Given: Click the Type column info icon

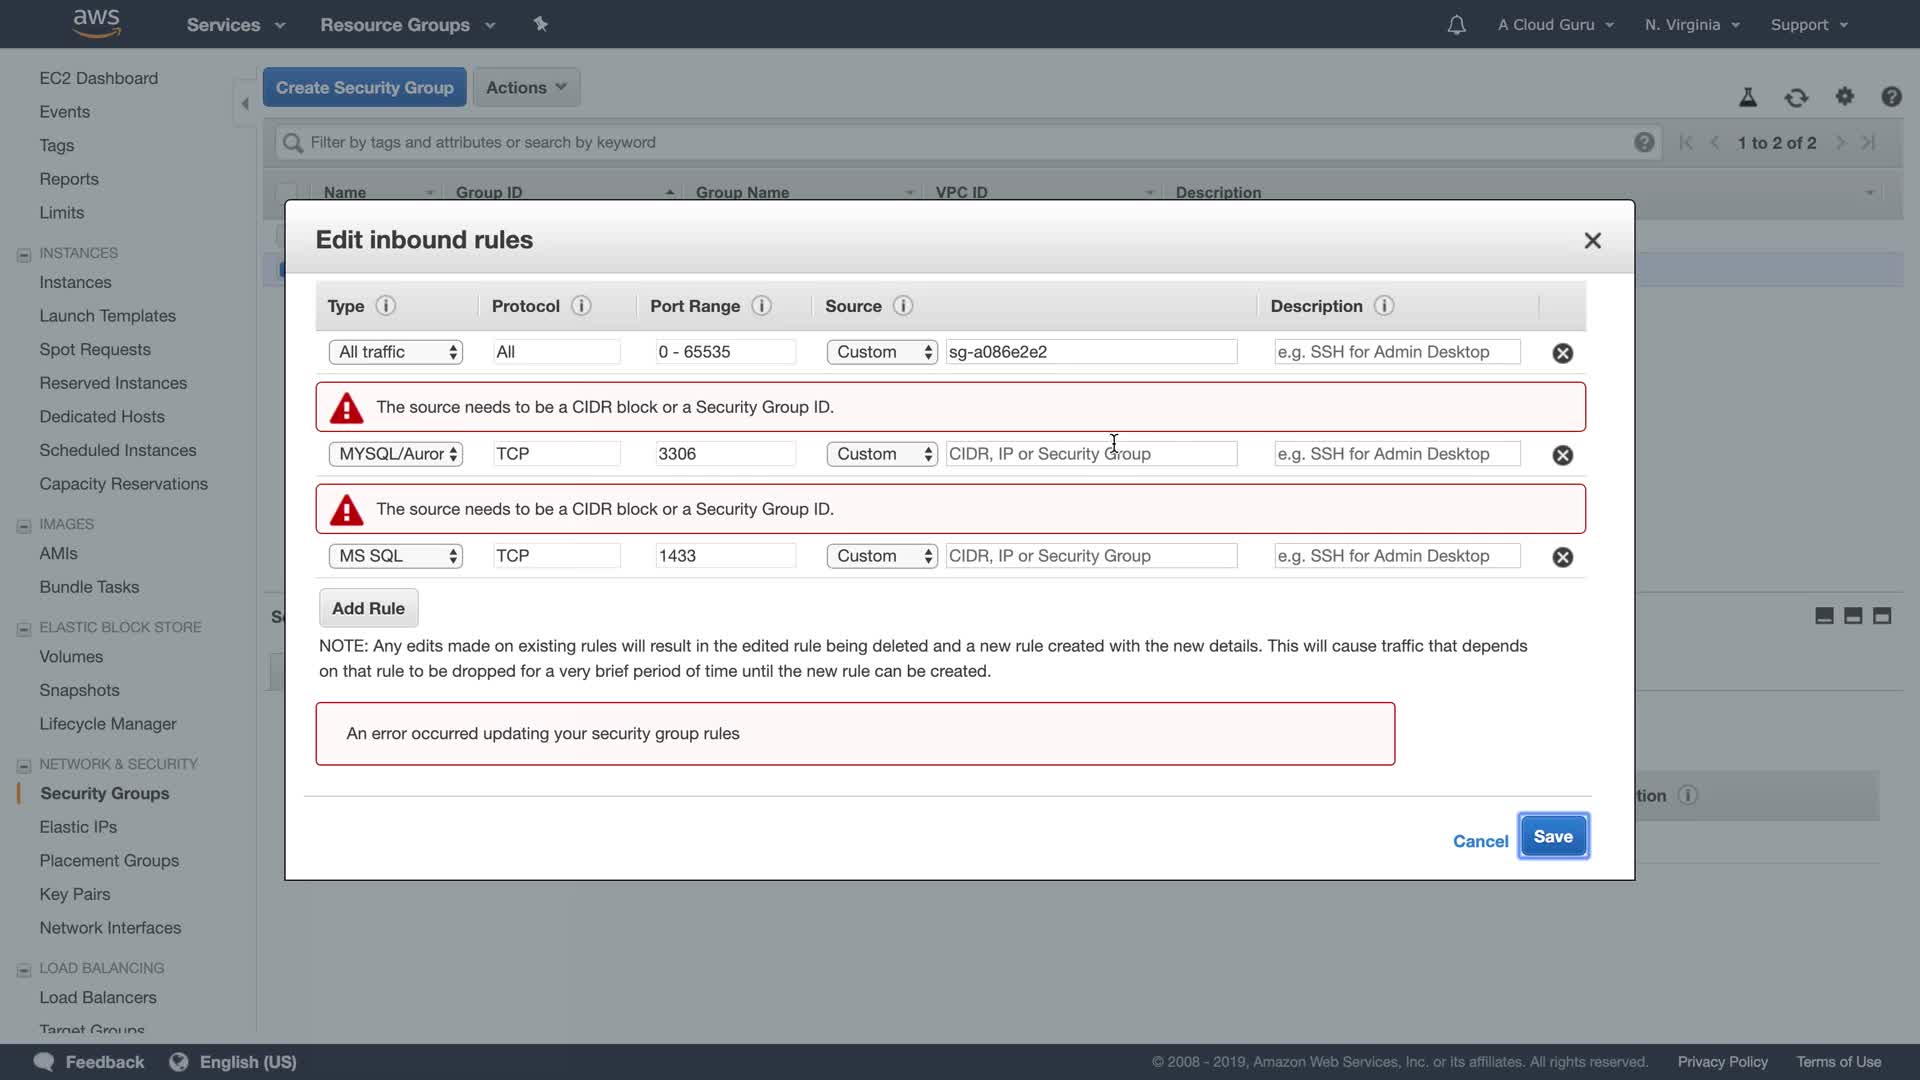Looking at the screenshot, I should coord(385,306).
